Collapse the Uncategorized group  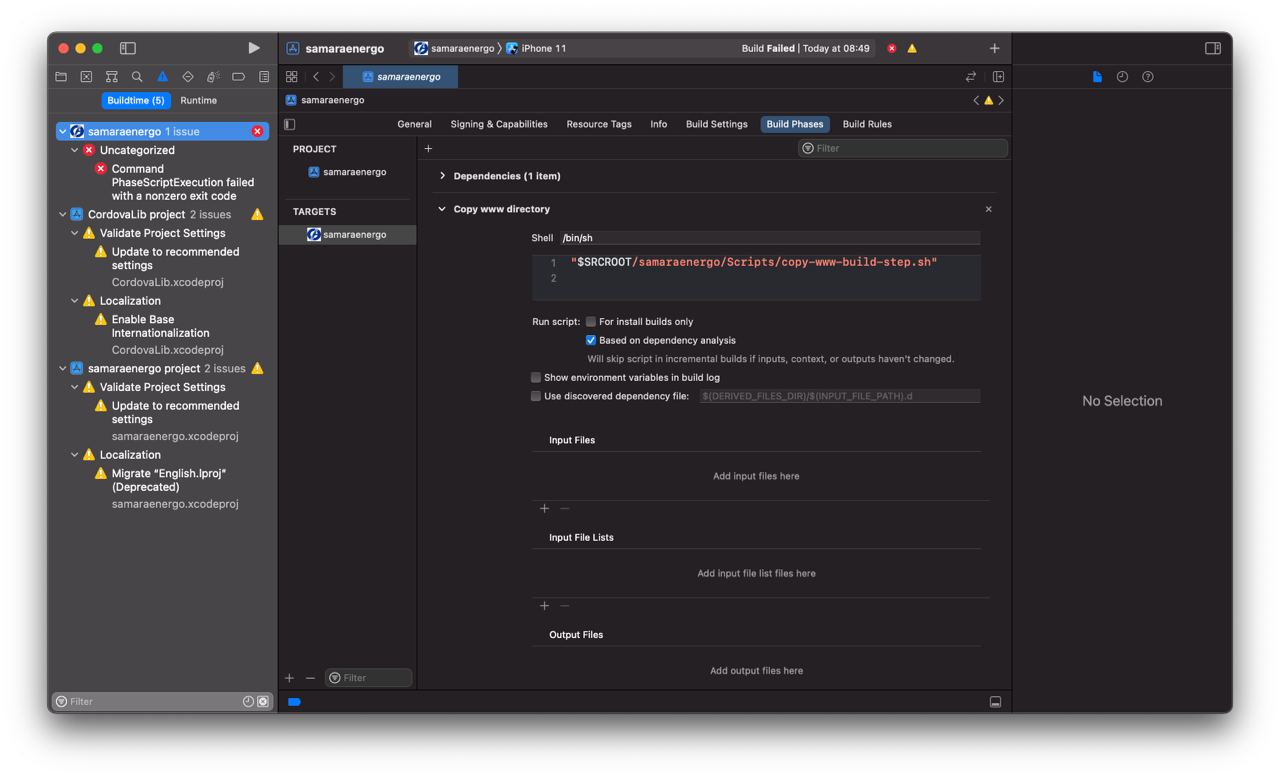coord(75,150)
